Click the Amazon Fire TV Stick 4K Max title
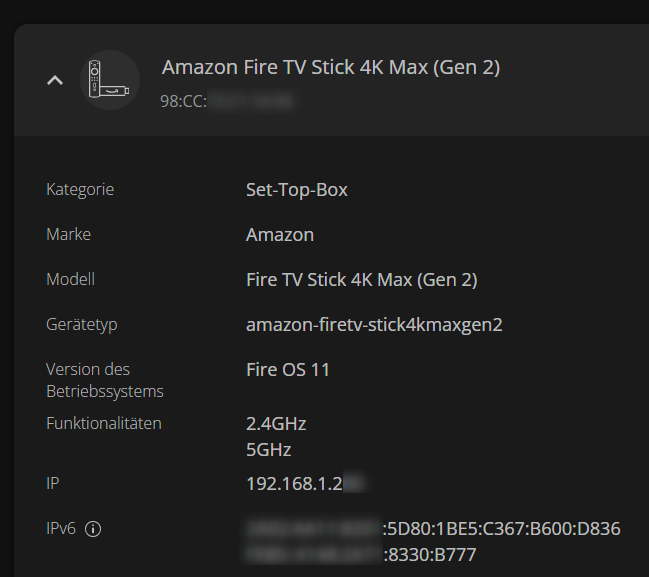This screenshot has width=649, height=577. pos(330,67)
